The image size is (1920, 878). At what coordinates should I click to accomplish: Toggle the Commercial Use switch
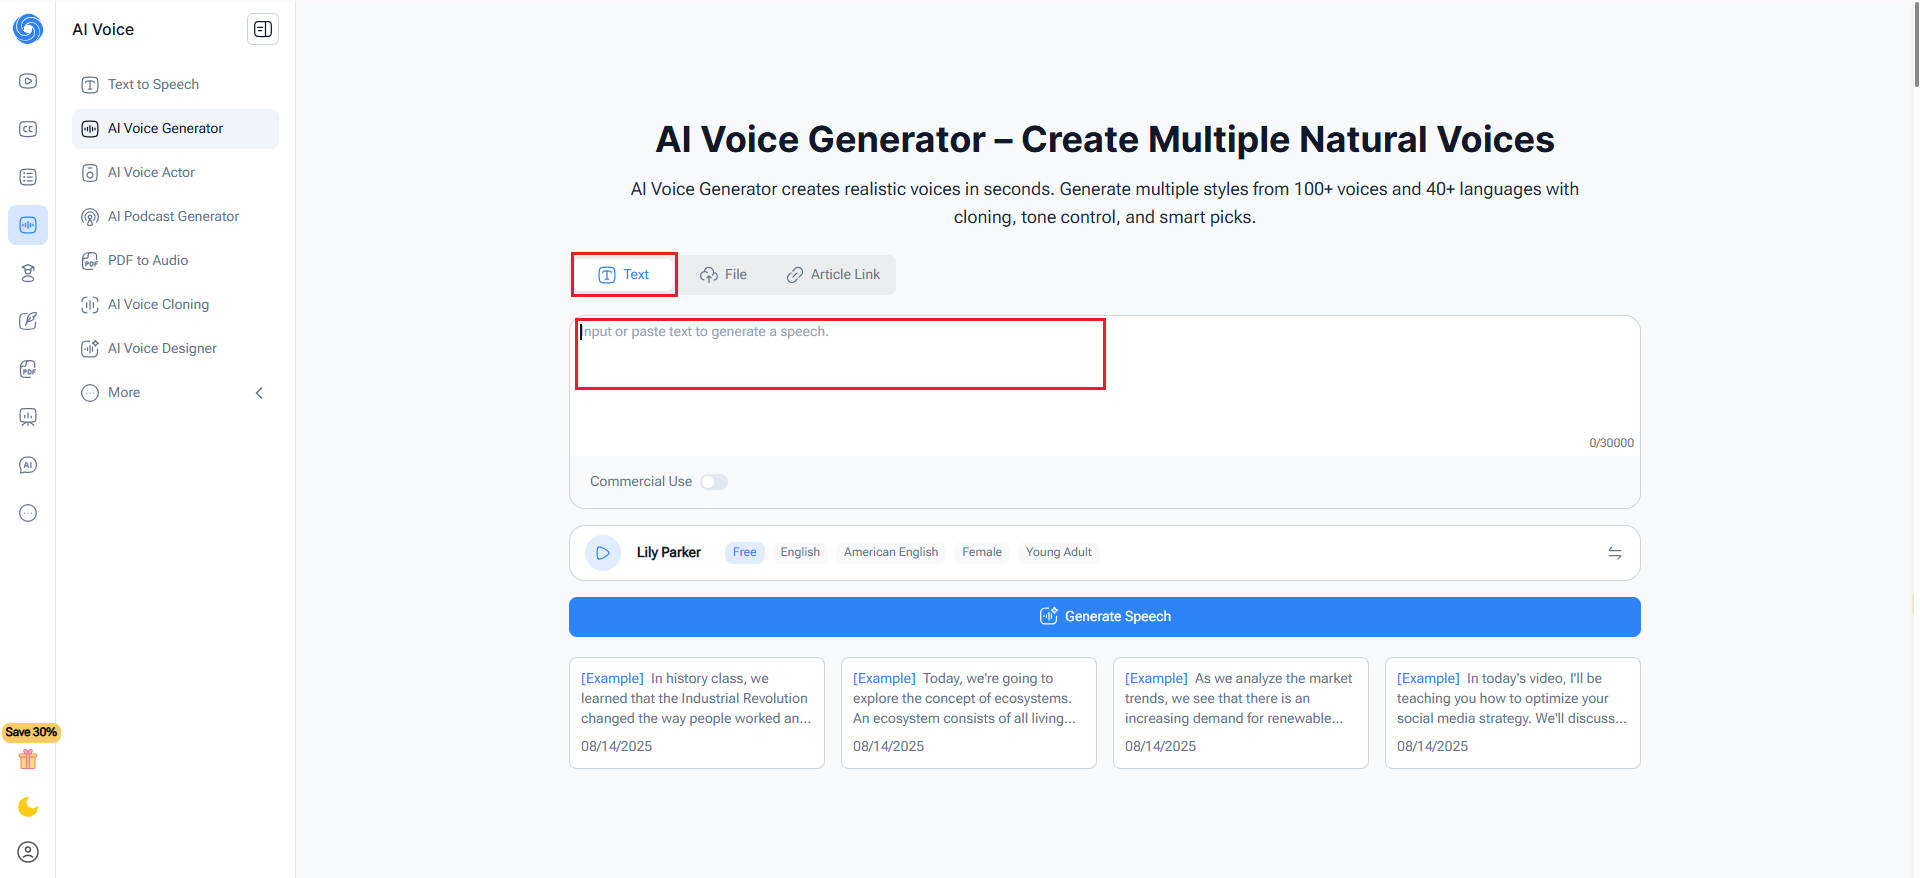coord(714,482)
